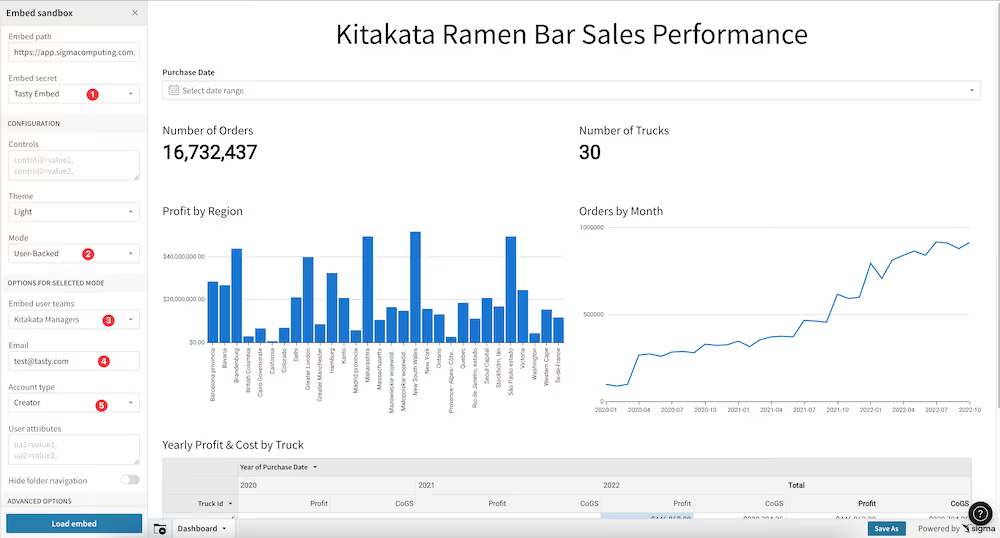Image resolution: width=1000 pixels, height=538 pixels.
Task: Click the Embed path URL field
Action: [74, 52]
